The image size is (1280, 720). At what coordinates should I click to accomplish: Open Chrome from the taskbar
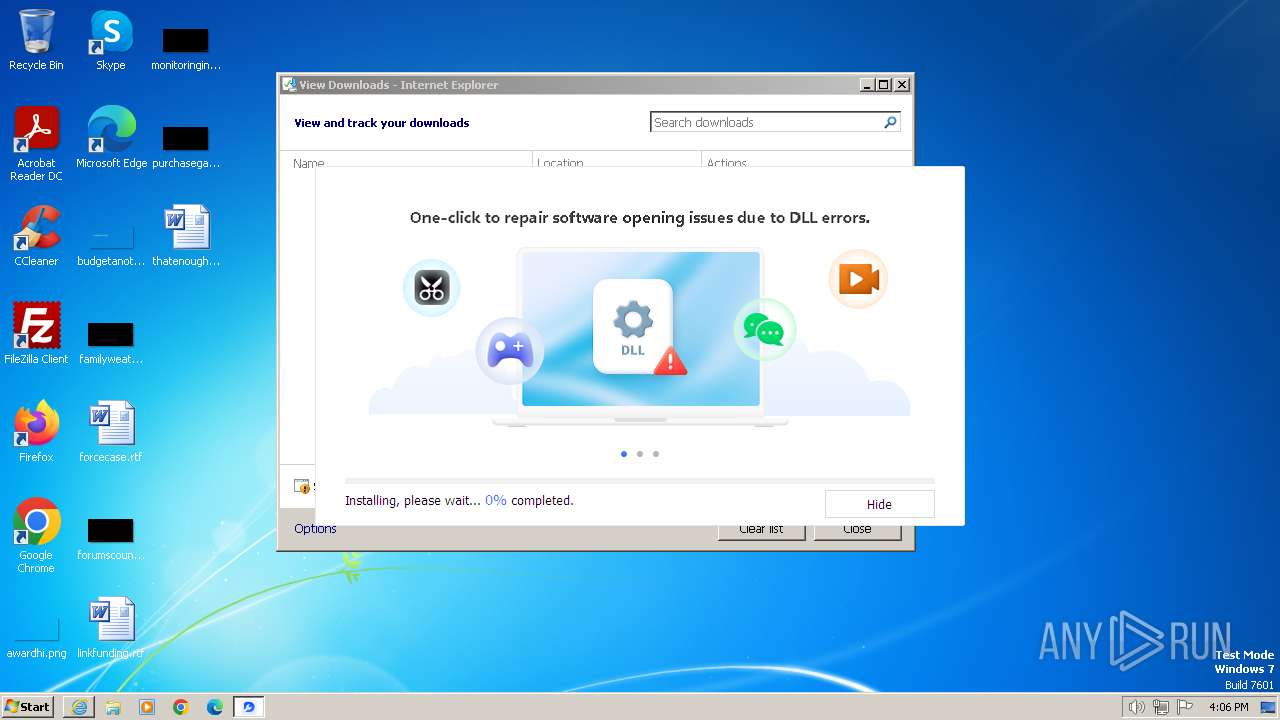point(181,707)
